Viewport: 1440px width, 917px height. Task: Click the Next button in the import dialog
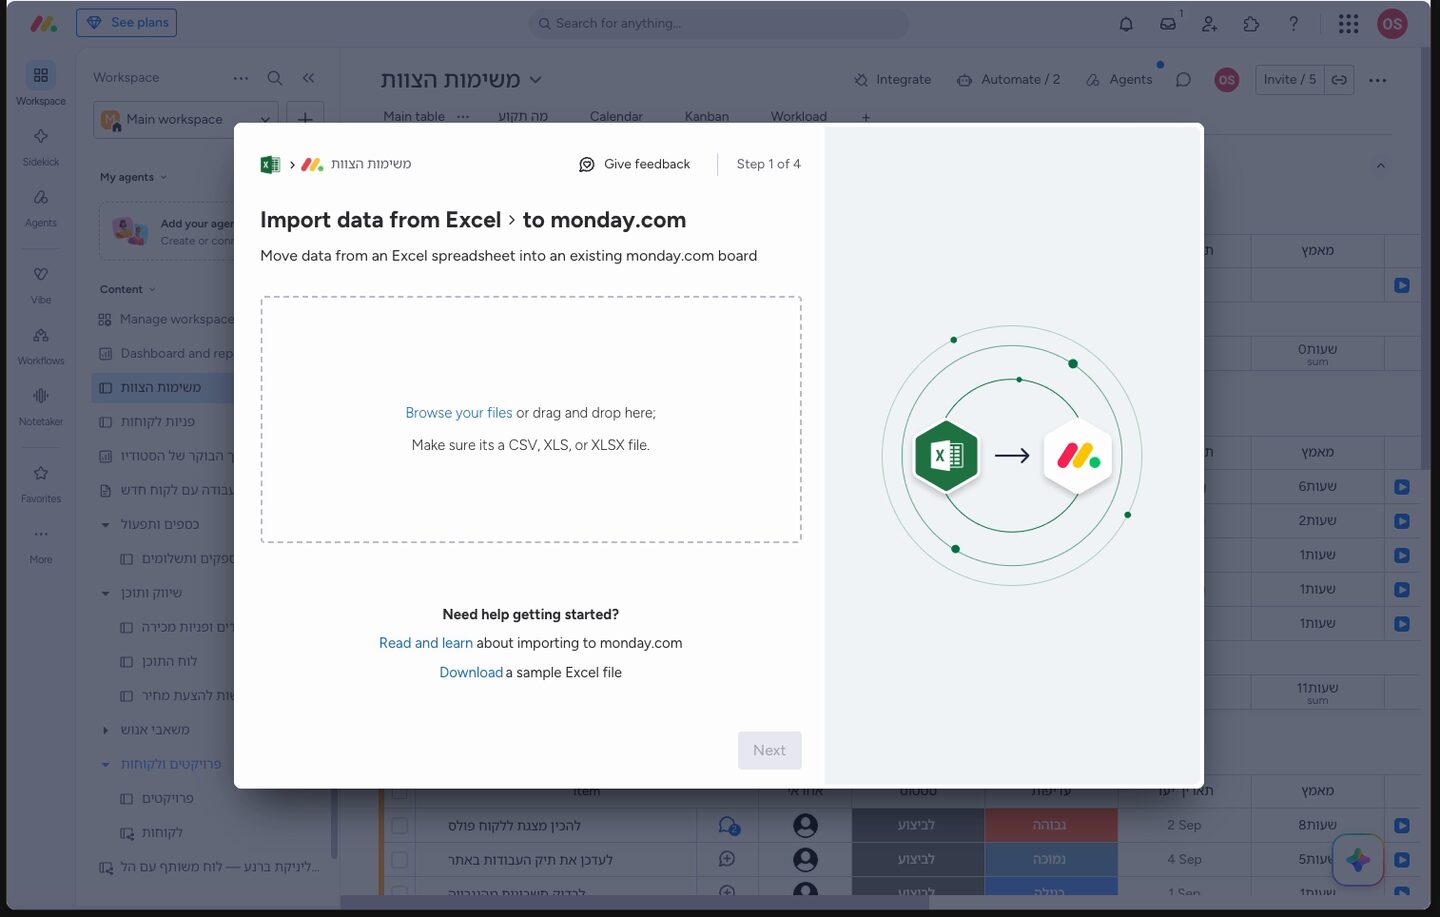pyautogui.click(x=769, y=750)
